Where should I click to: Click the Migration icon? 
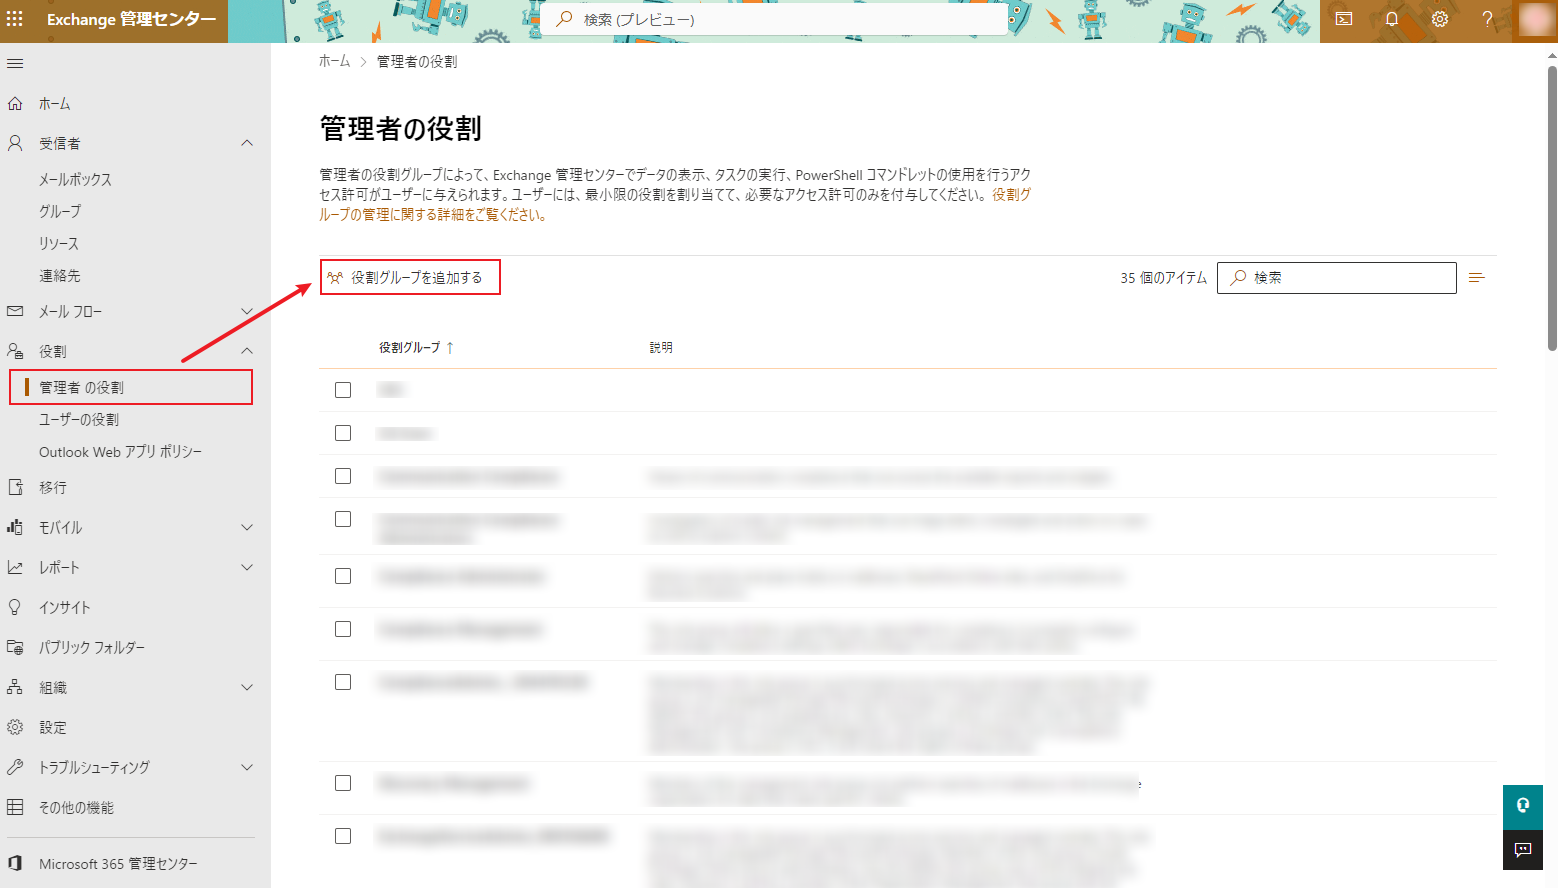coord(15,487)
